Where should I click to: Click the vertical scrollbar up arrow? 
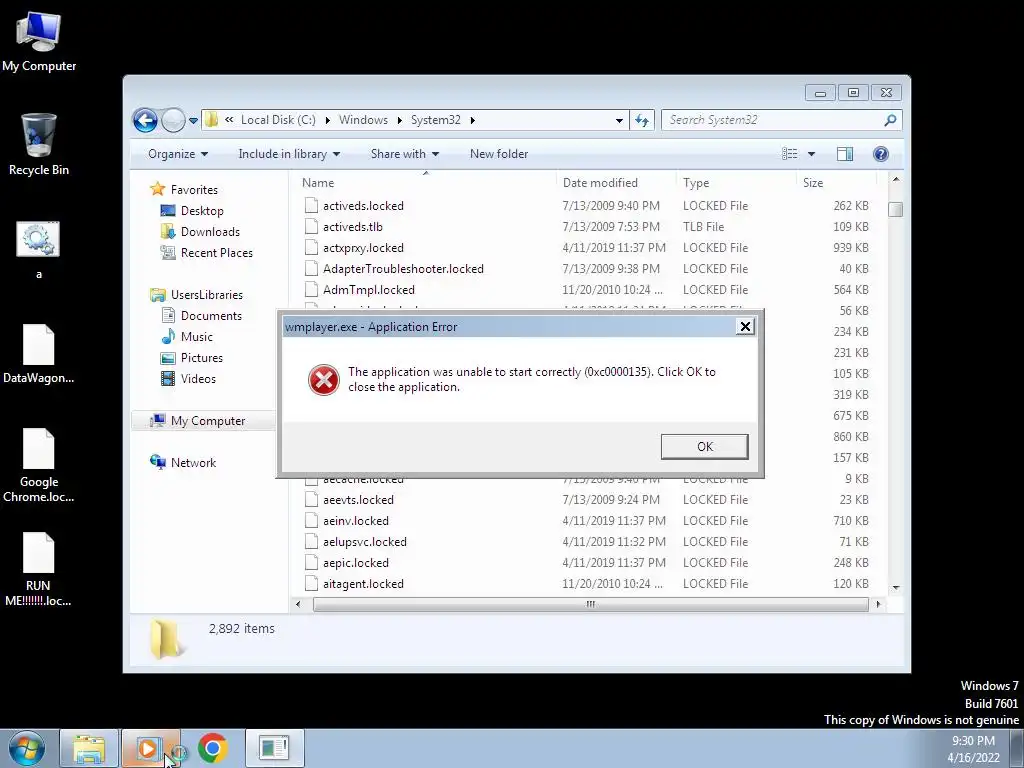[895, 179]
